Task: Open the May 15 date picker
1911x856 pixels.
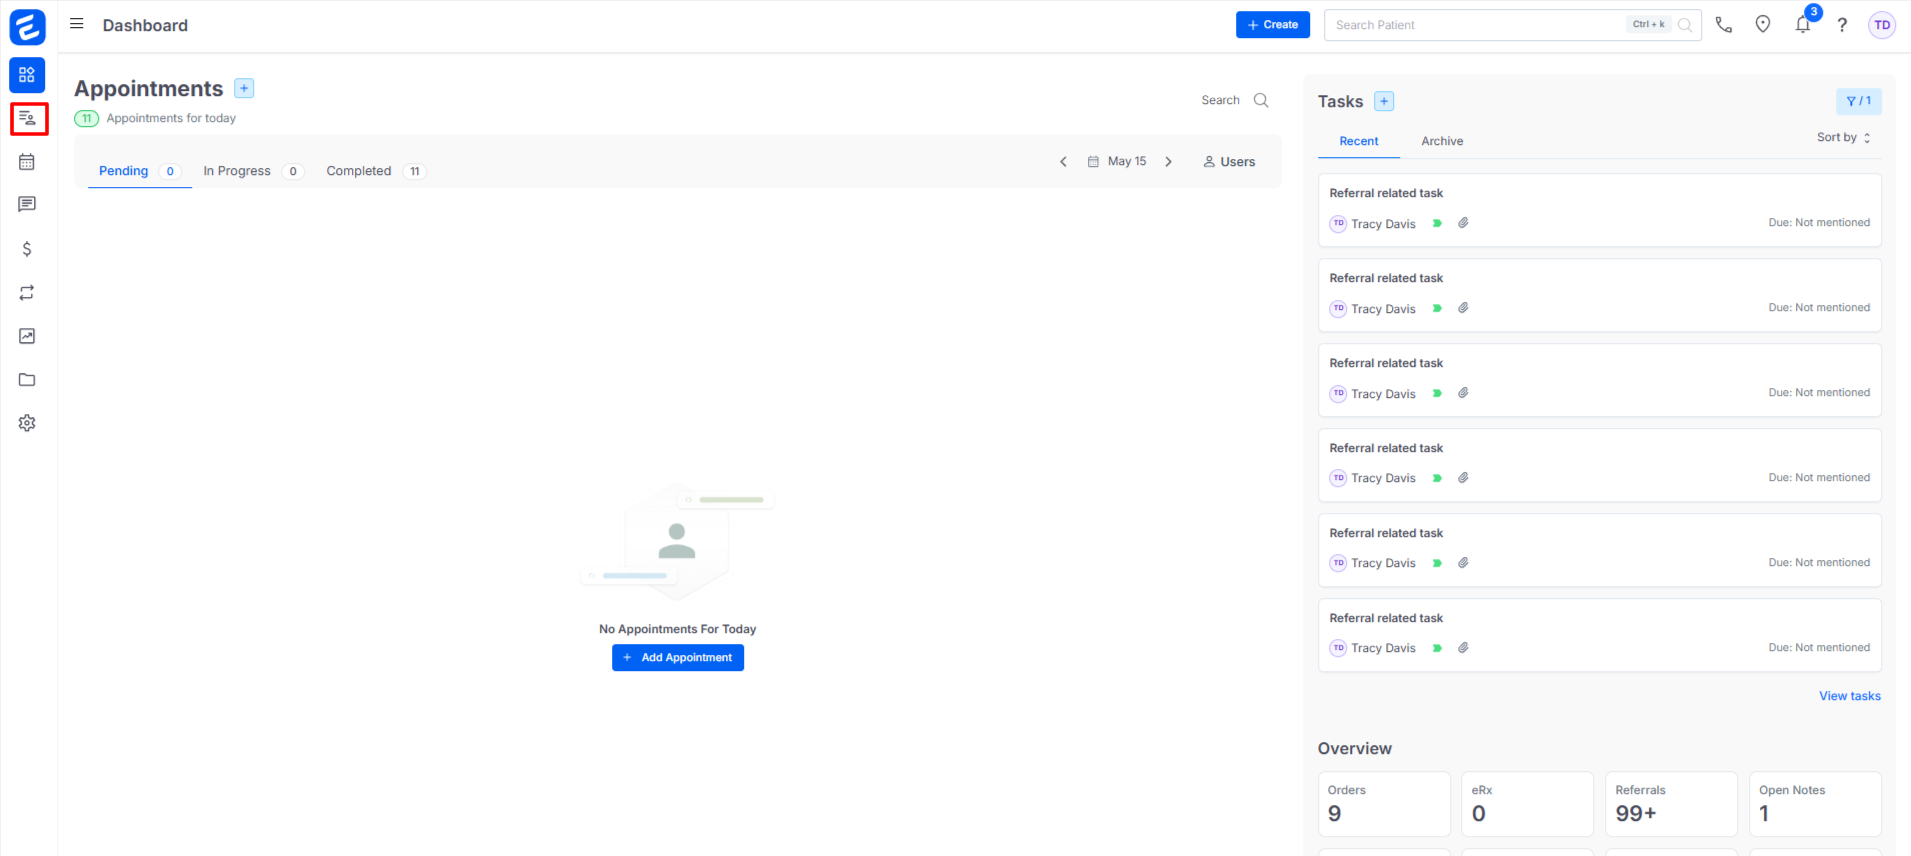Action: coord(1117,162)
